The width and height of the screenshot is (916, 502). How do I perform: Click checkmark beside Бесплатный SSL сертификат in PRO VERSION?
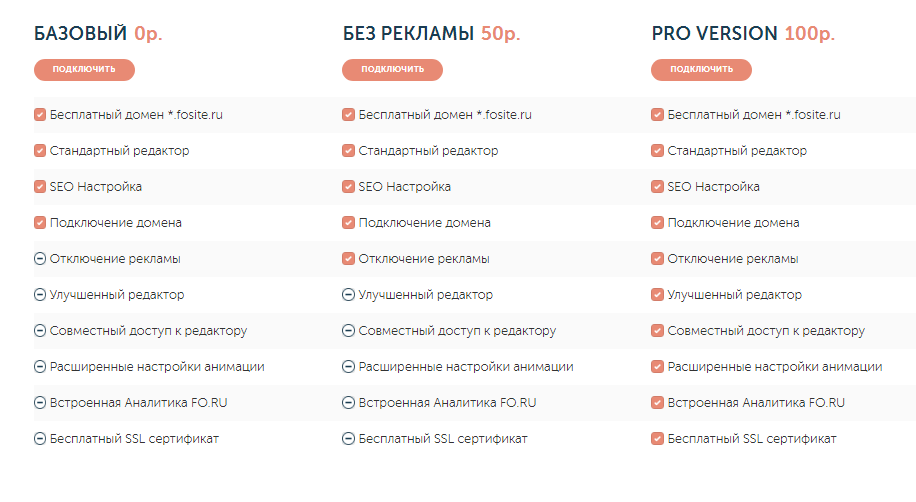tap(657, 439)
